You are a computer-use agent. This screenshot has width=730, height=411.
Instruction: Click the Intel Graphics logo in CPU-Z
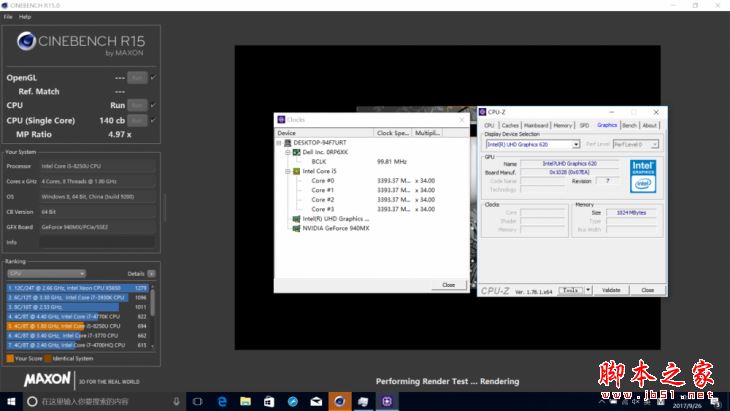[643, 176]
